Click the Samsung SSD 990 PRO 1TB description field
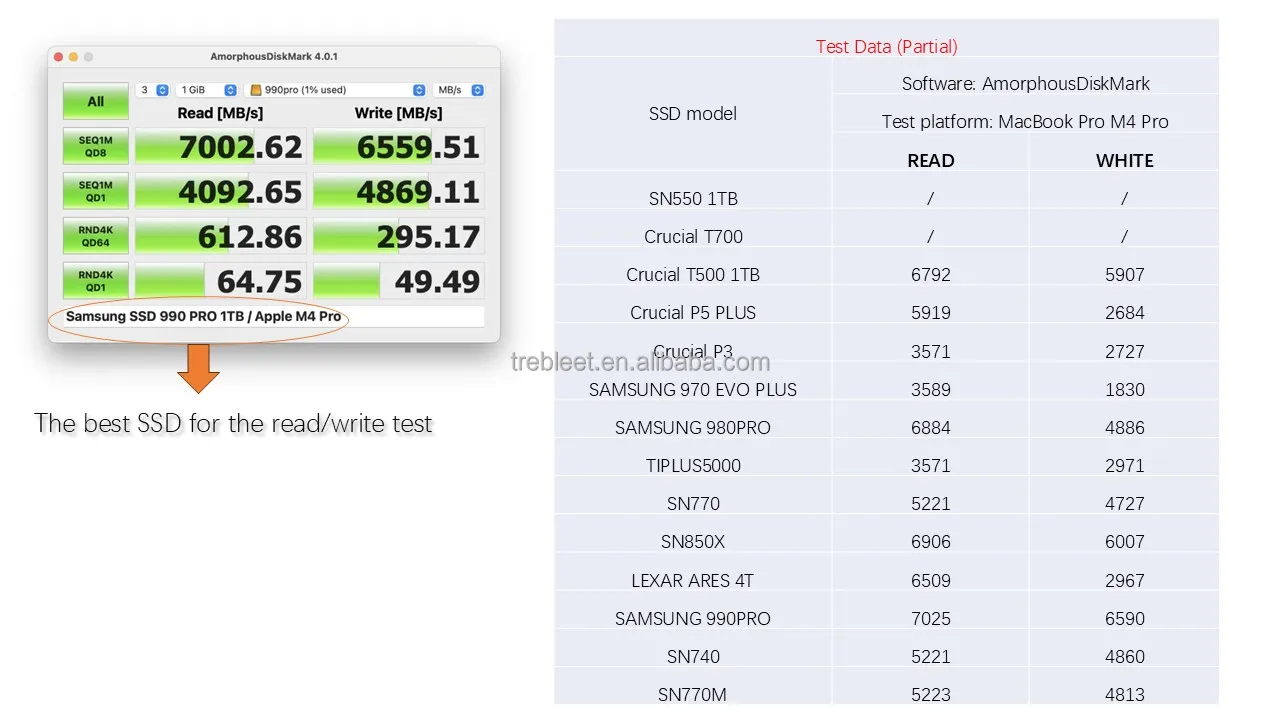 [x=273, y=316]
